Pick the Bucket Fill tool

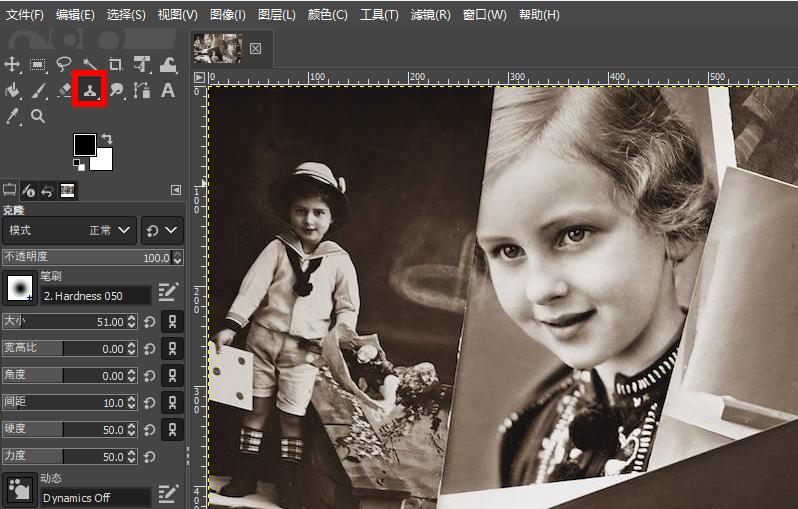click(x=12, y=90)
